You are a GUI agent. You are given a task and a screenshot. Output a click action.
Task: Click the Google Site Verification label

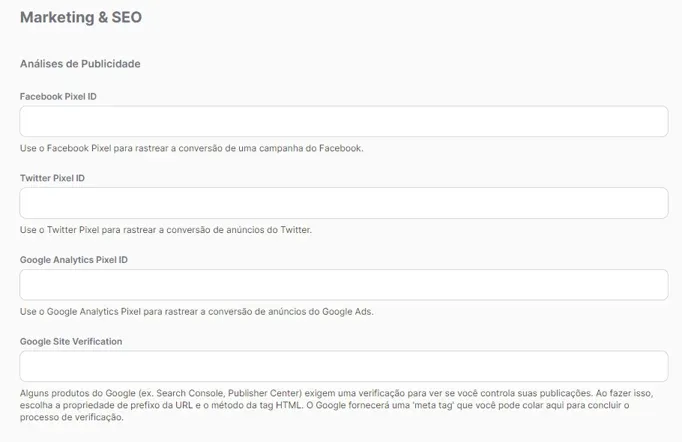point(71,342)
